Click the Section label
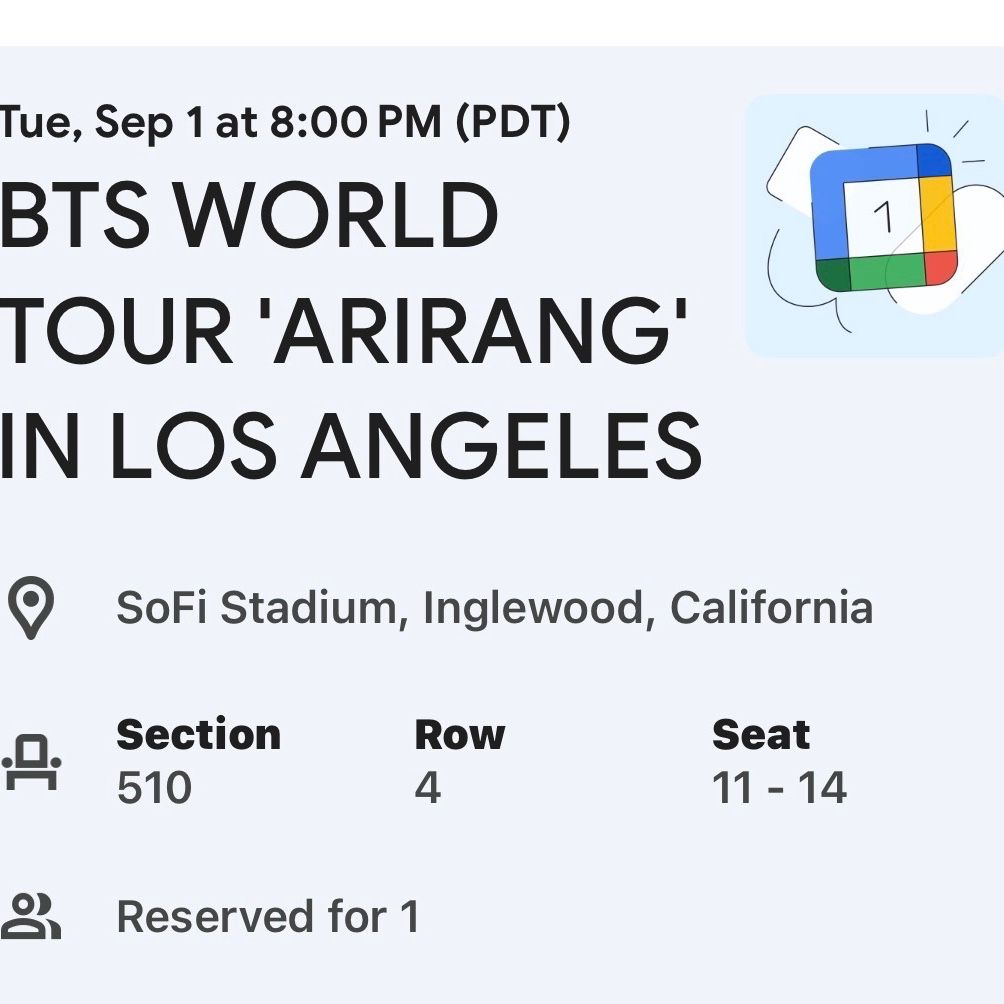 (198, 734)
